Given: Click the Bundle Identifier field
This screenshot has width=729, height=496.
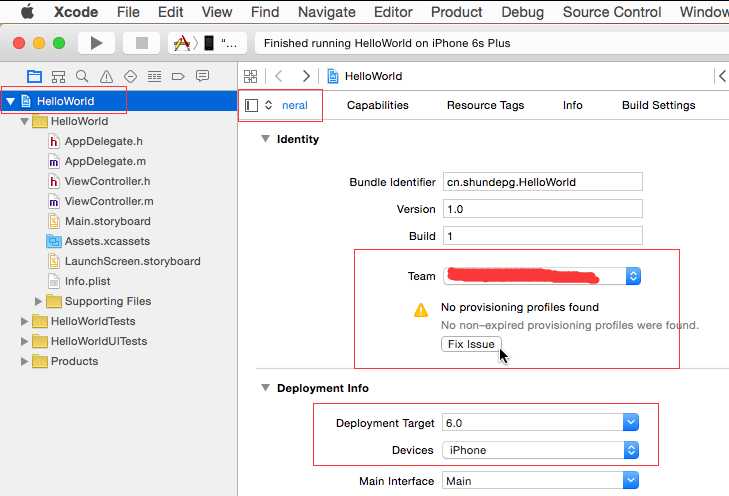Looking at the screenshot, I should [x=543, y=182].
